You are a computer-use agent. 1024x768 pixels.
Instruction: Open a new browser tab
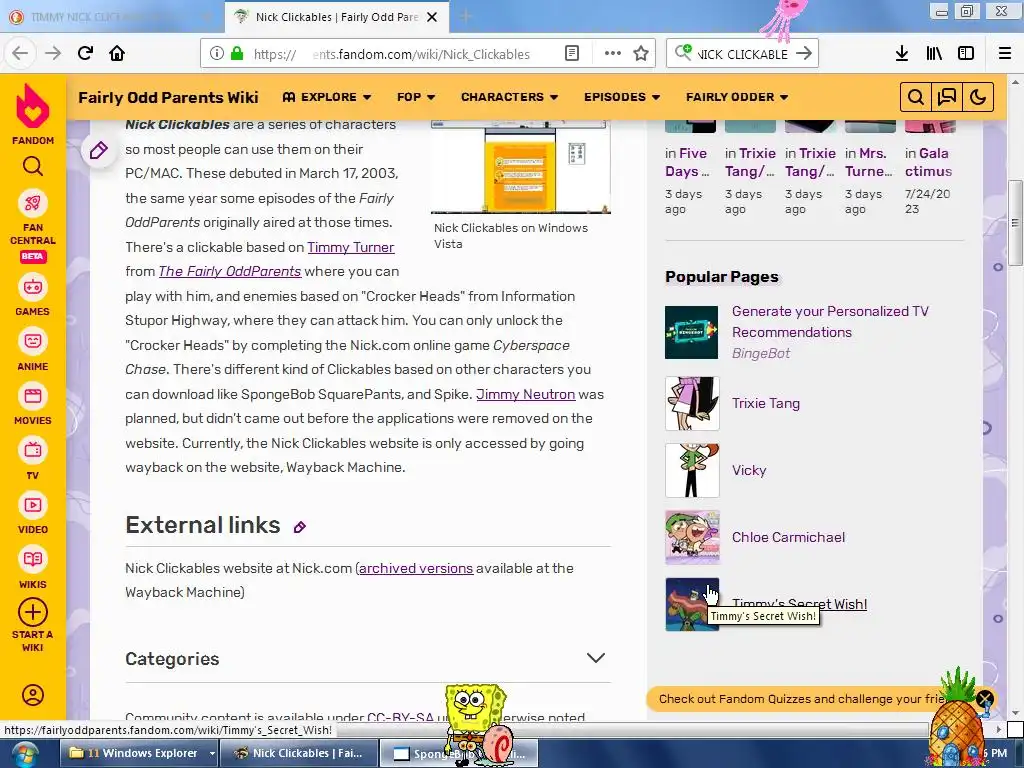click(465, 16)
